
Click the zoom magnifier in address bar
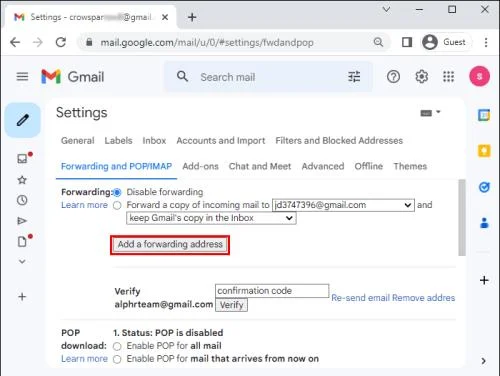point(378,42)
